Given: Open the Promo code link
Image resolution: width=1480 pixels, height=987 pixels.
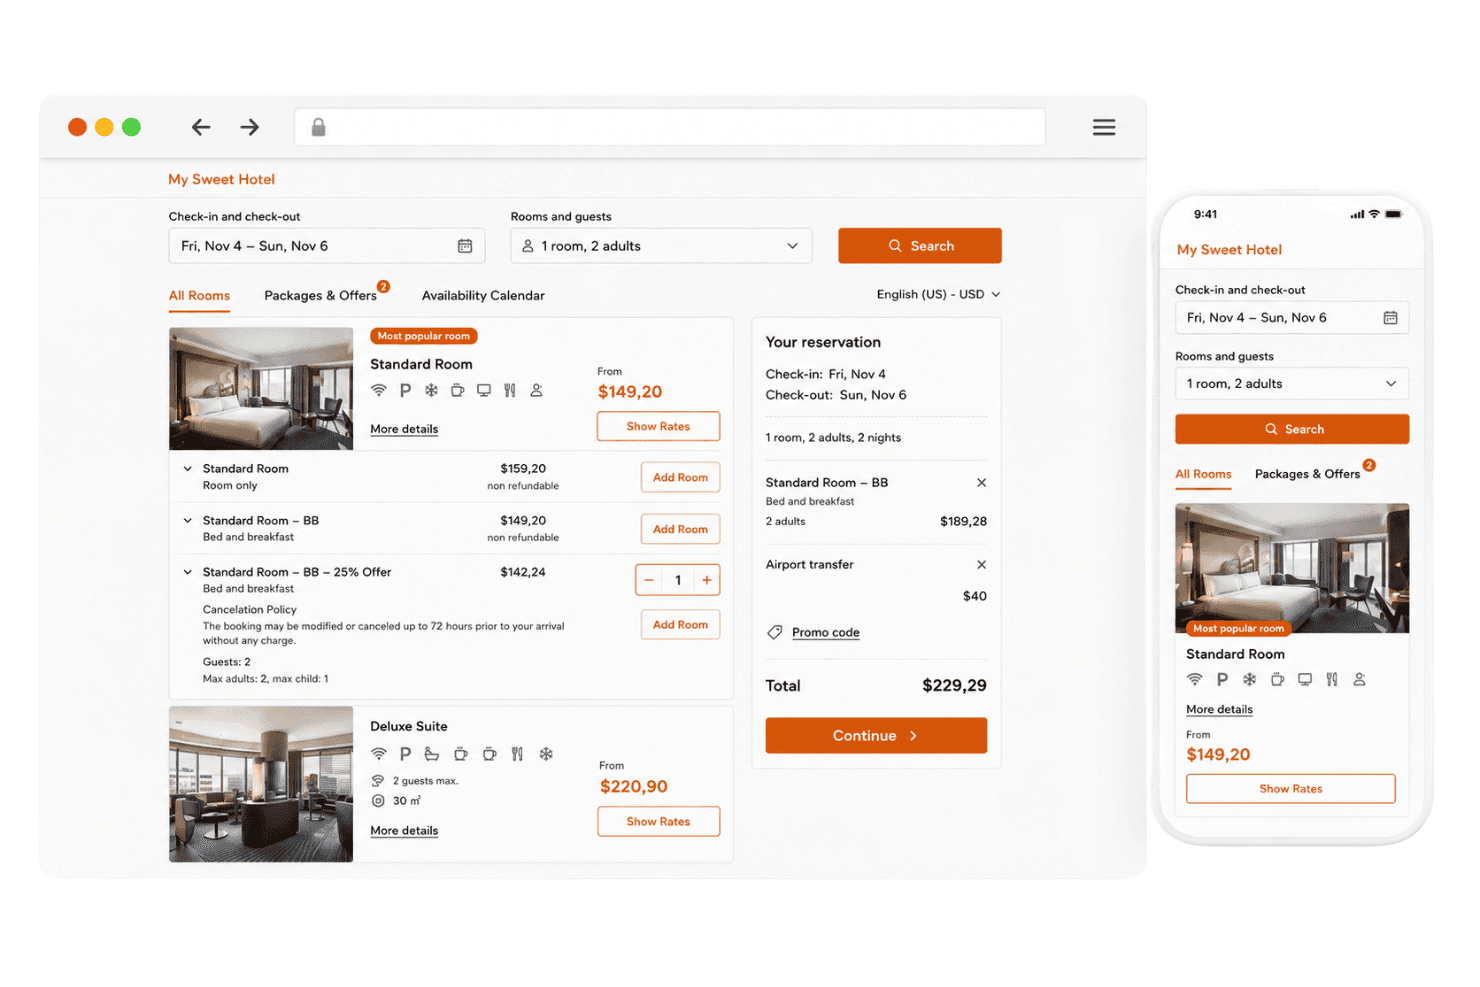Looking at the screenshot, I should tap(826, 632).
